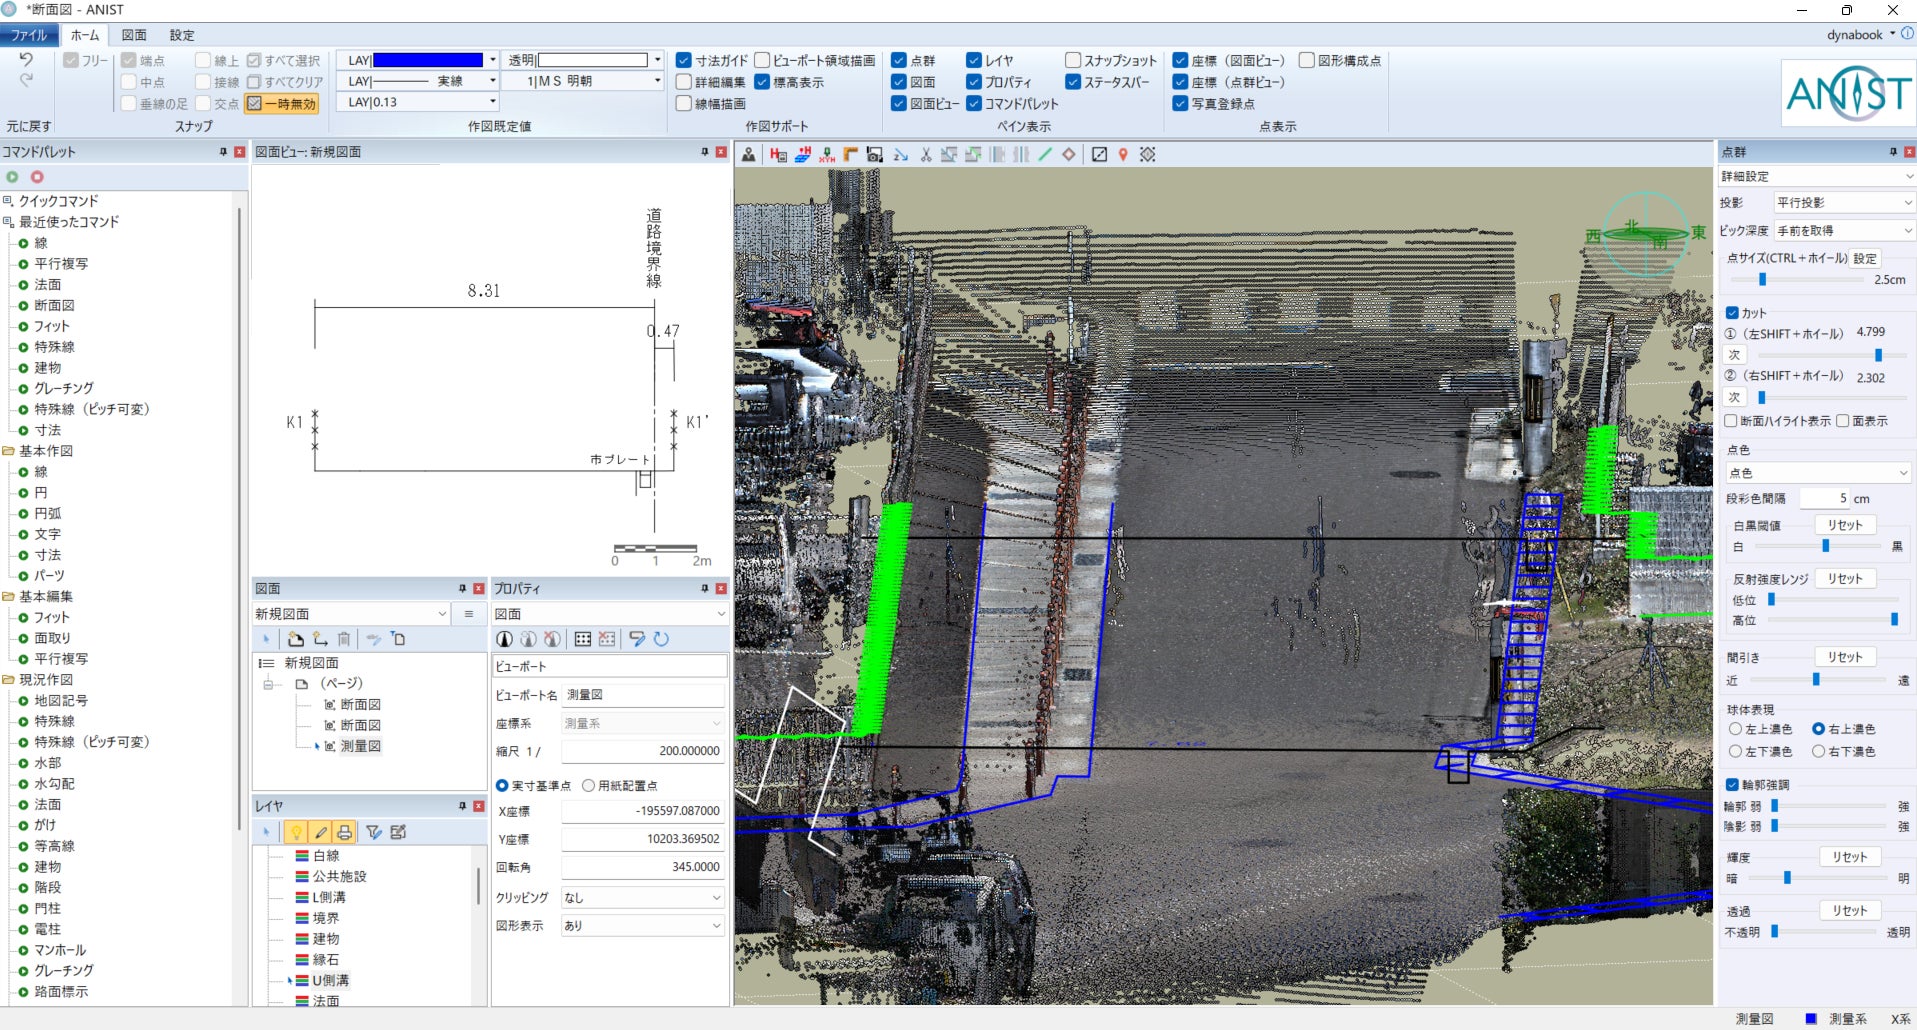Switch to the 図面 ribbon tab
The image size is (1917, 1030).
pos(134,35)
